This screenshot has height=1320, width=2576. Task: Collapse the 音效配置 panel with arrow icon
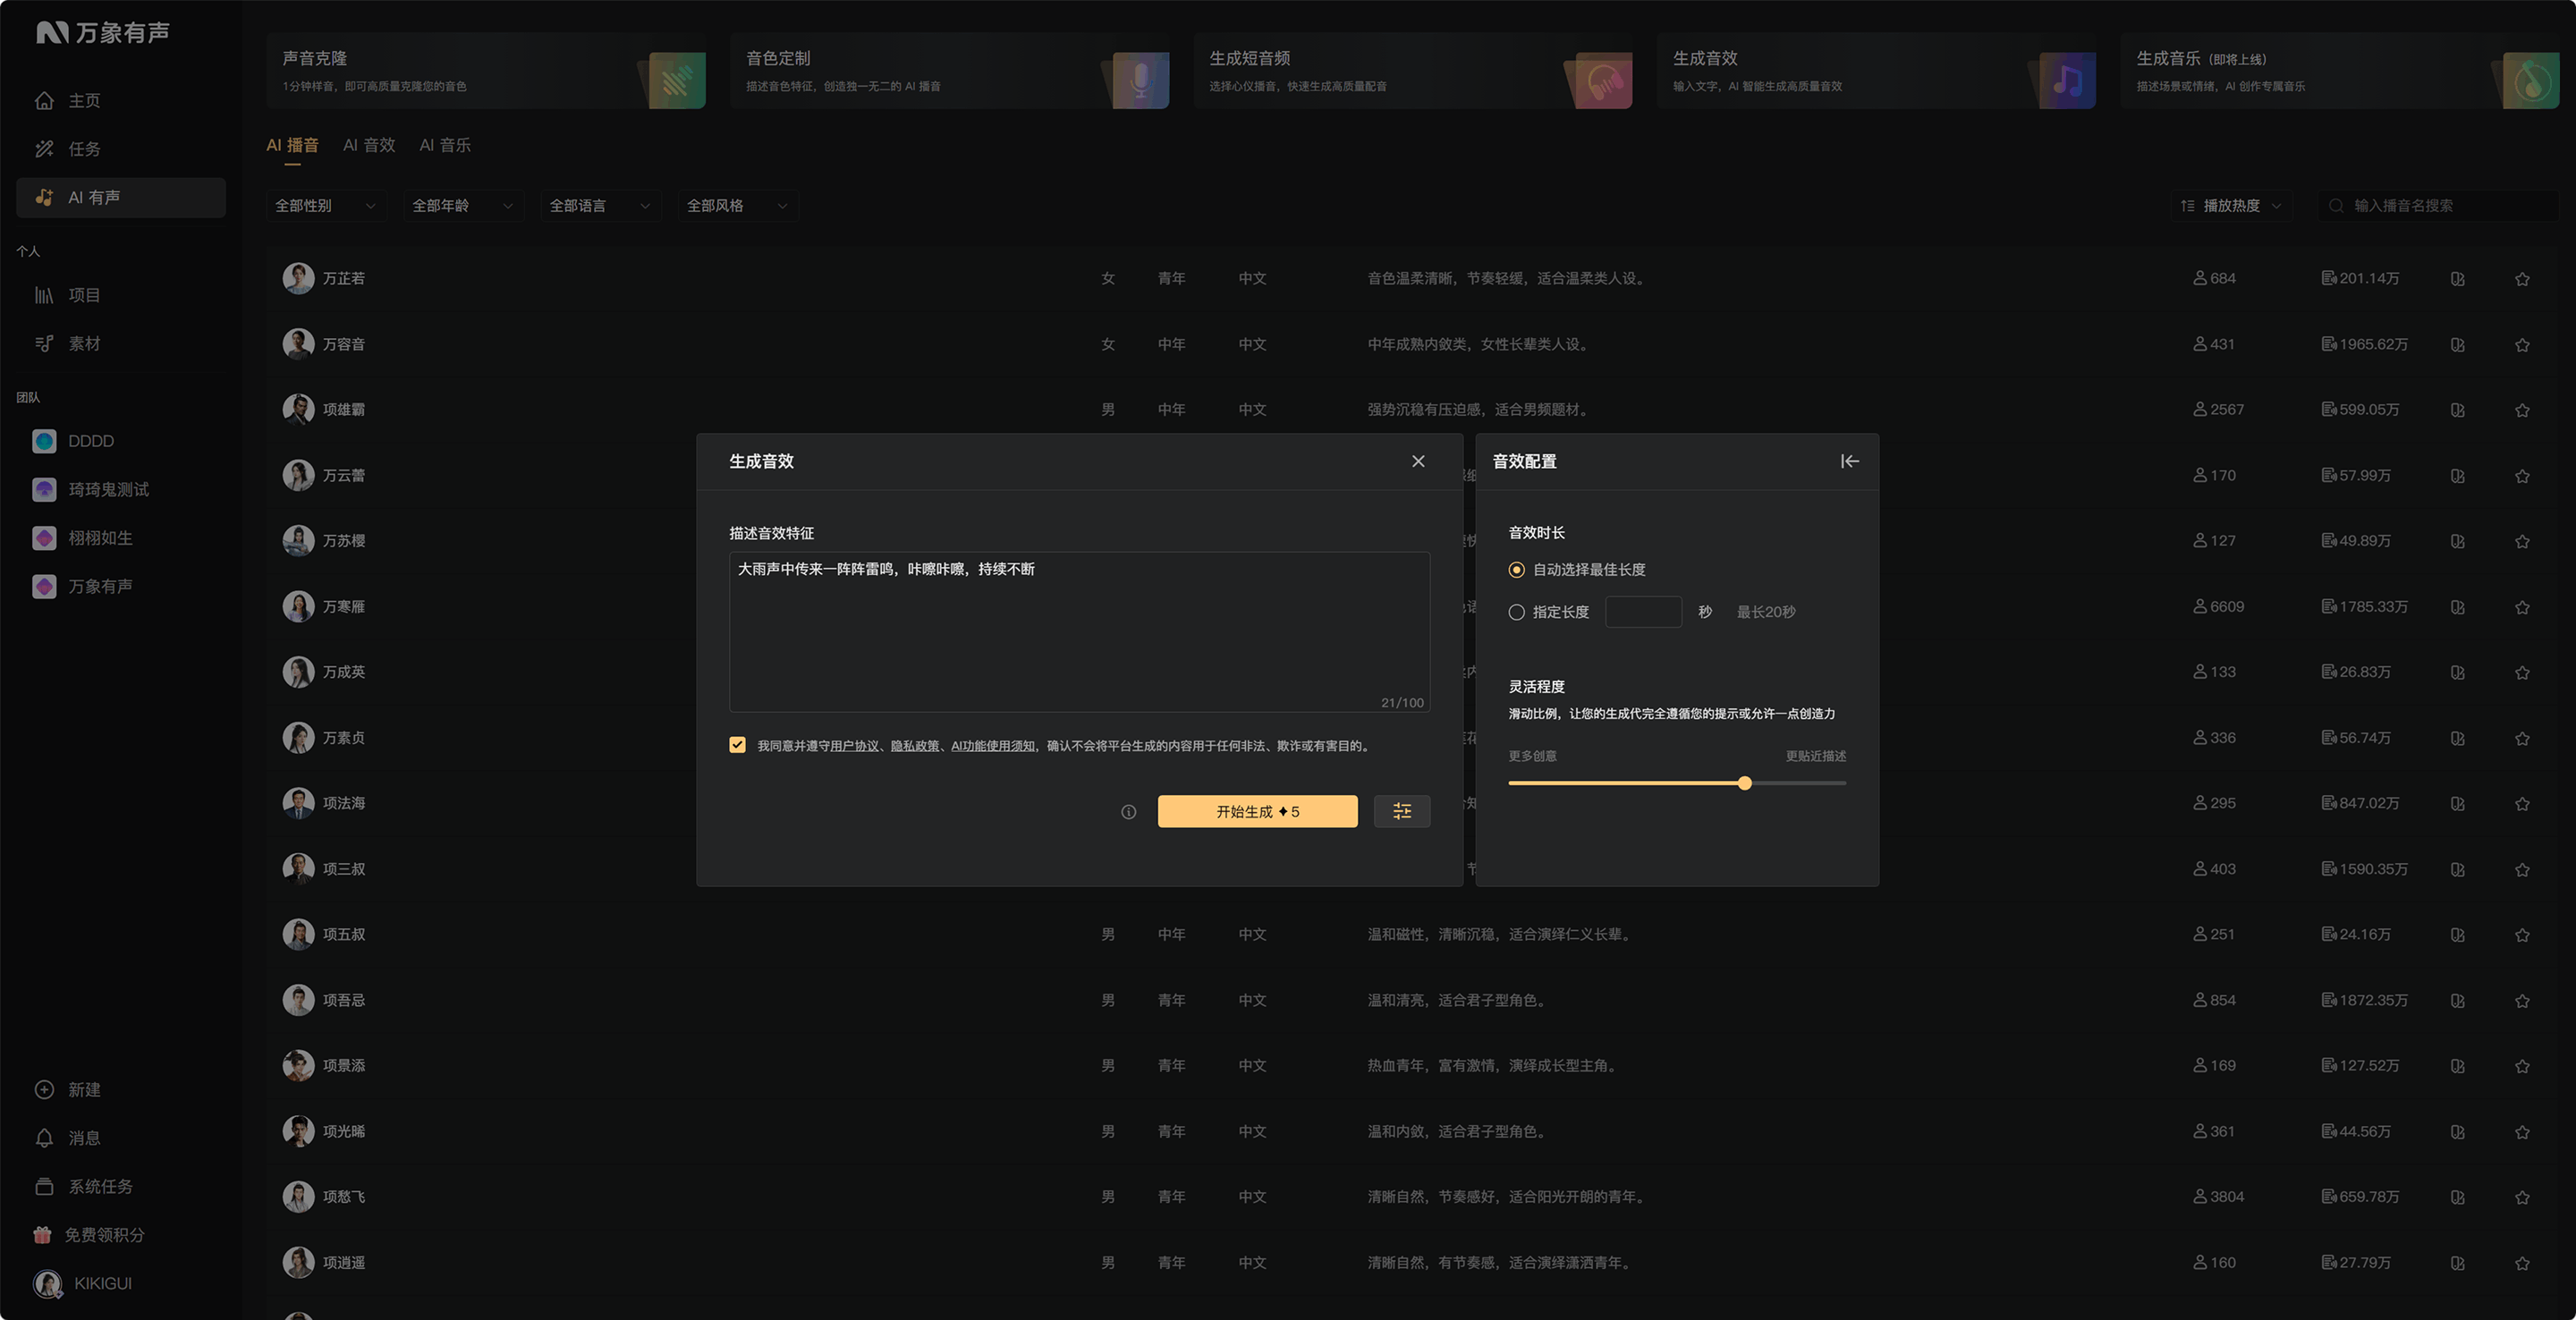[1849, 461]
